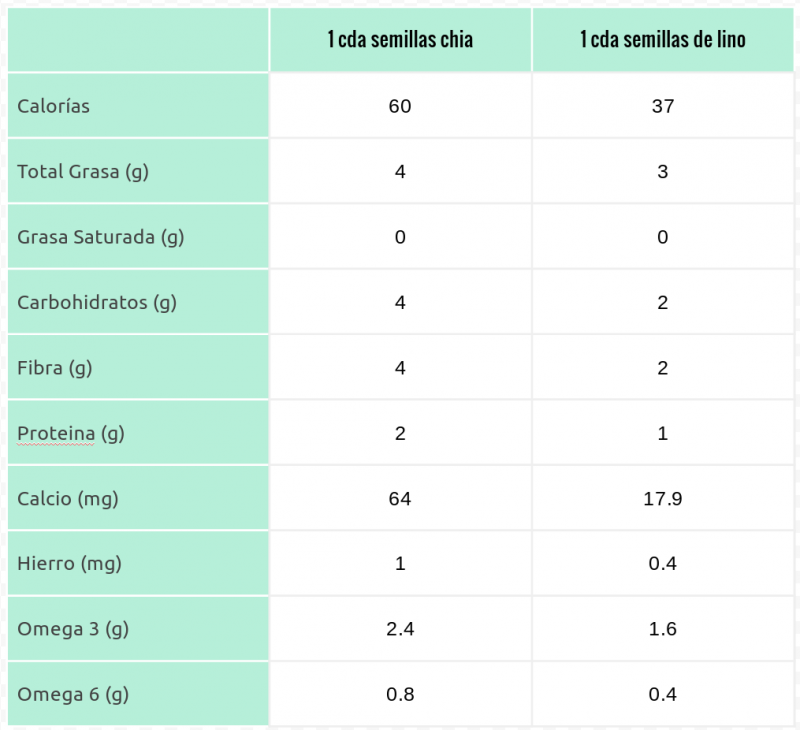Select the chia calcium value 64

[400, 498]
